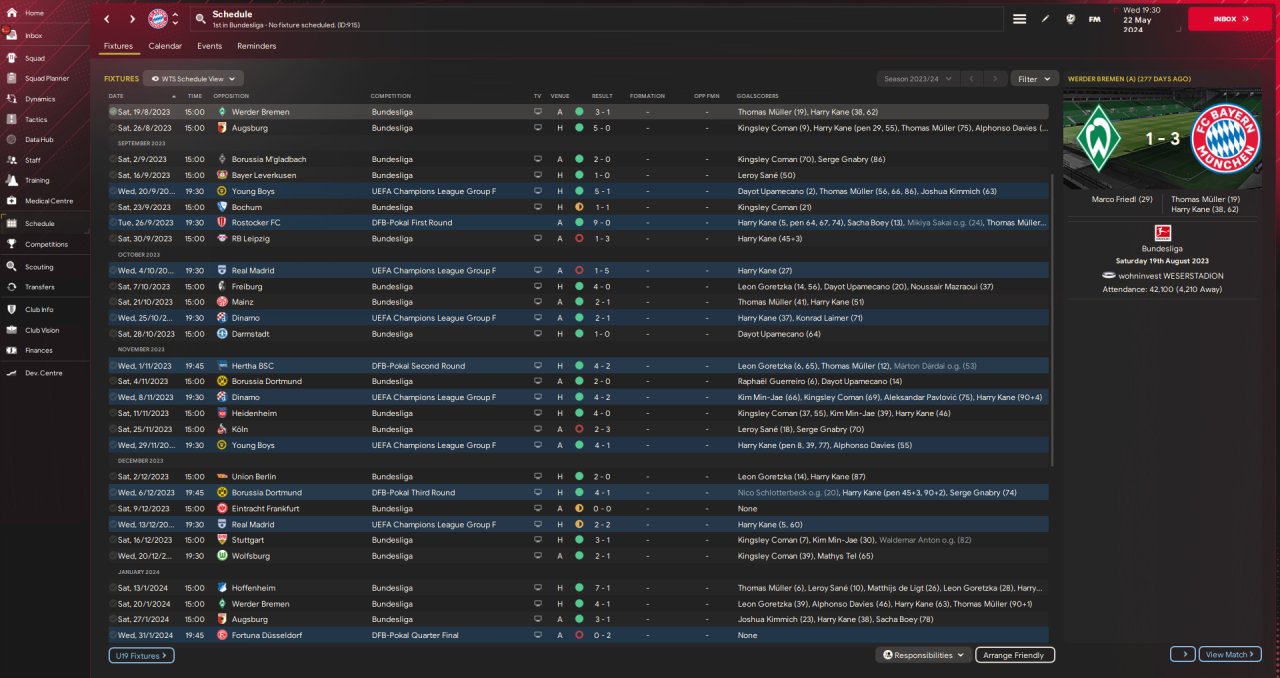Image resolution: width=1280 pixels, height=678 pixels.
Task: Go to the Squad screen icon
Action: click(x=11, y=58)
